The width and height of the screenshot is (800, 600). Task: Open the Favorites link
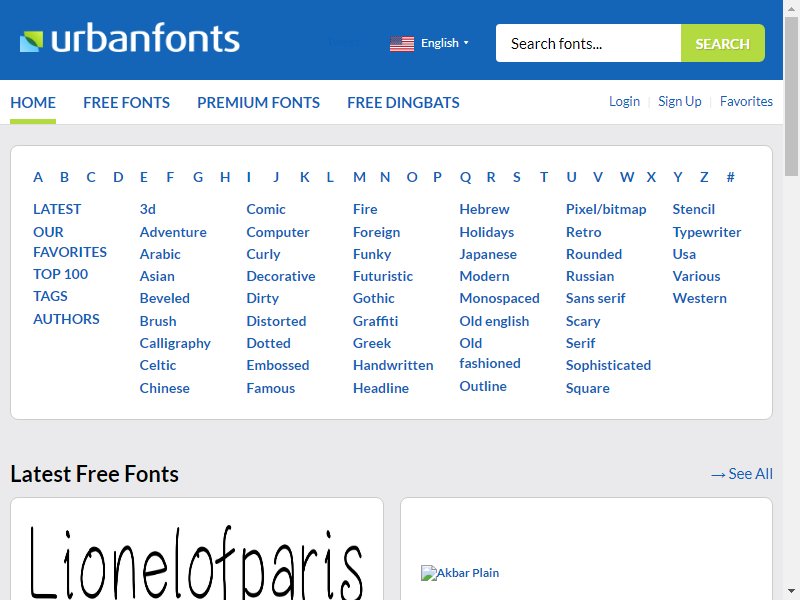pyautogui.click(x=746, y=101)
